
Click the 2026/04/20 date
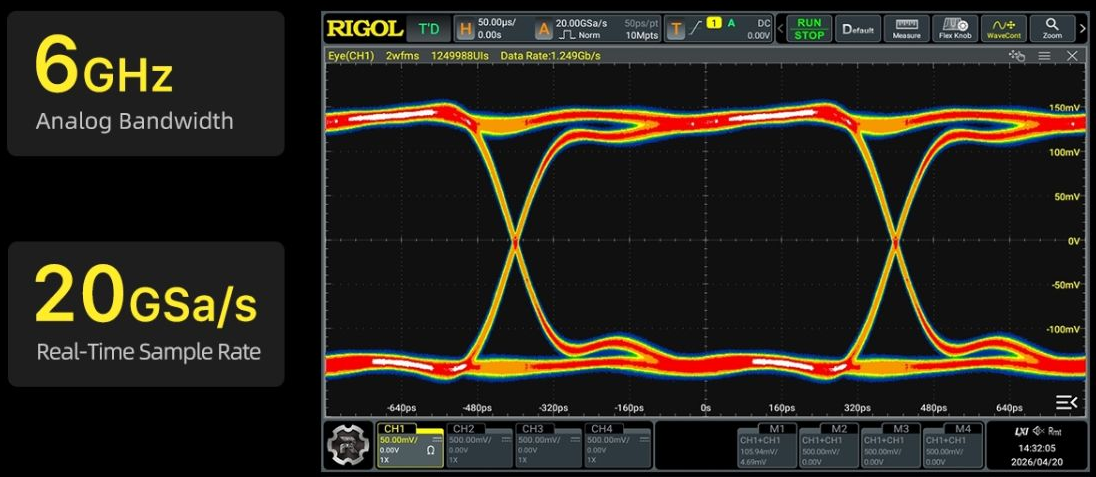point(1037,462)
